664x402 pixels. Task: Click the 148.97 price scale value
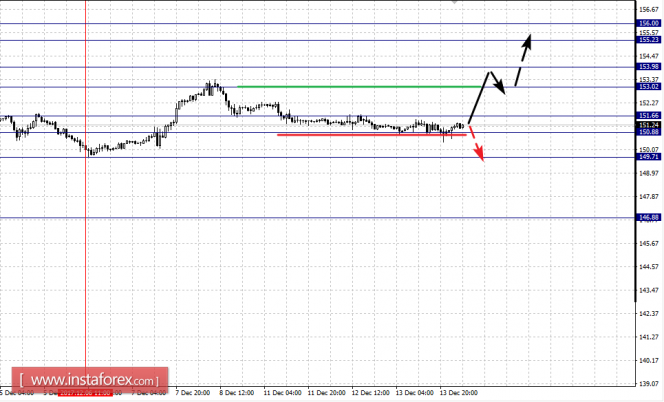coord(649,173)
